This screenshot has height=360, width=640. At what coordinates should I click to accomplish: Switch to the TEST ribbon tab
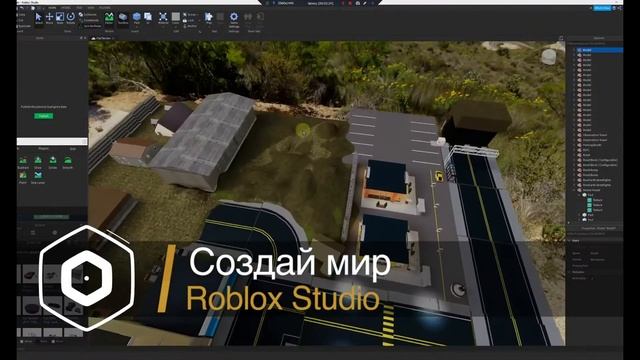[79, 7]
